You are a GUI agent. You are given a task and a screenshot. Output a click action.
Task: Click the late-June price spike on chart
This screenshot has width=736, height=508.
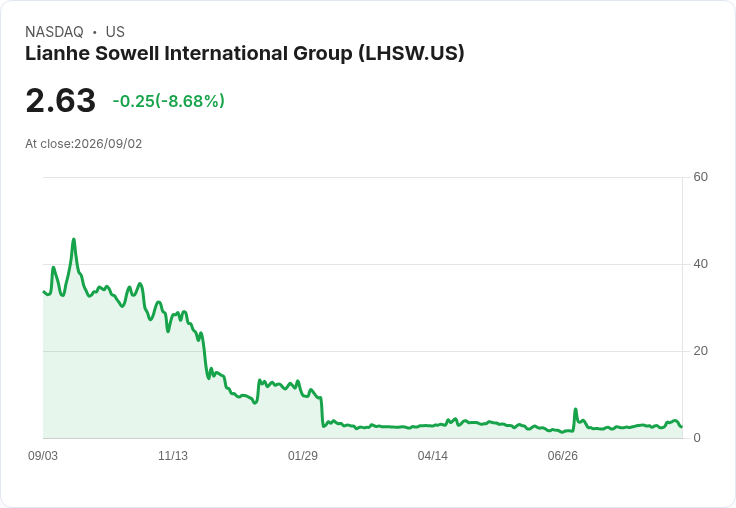coord(575,409)
